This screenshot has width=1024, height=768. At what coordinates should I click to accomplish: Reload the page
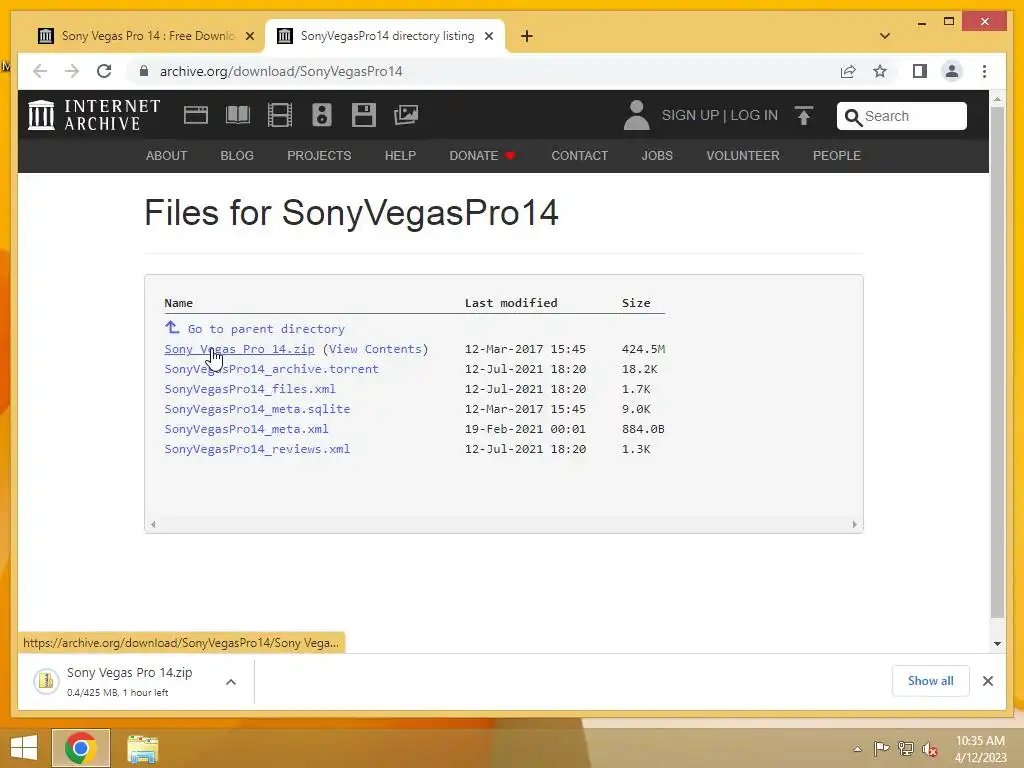click(104, 71)
